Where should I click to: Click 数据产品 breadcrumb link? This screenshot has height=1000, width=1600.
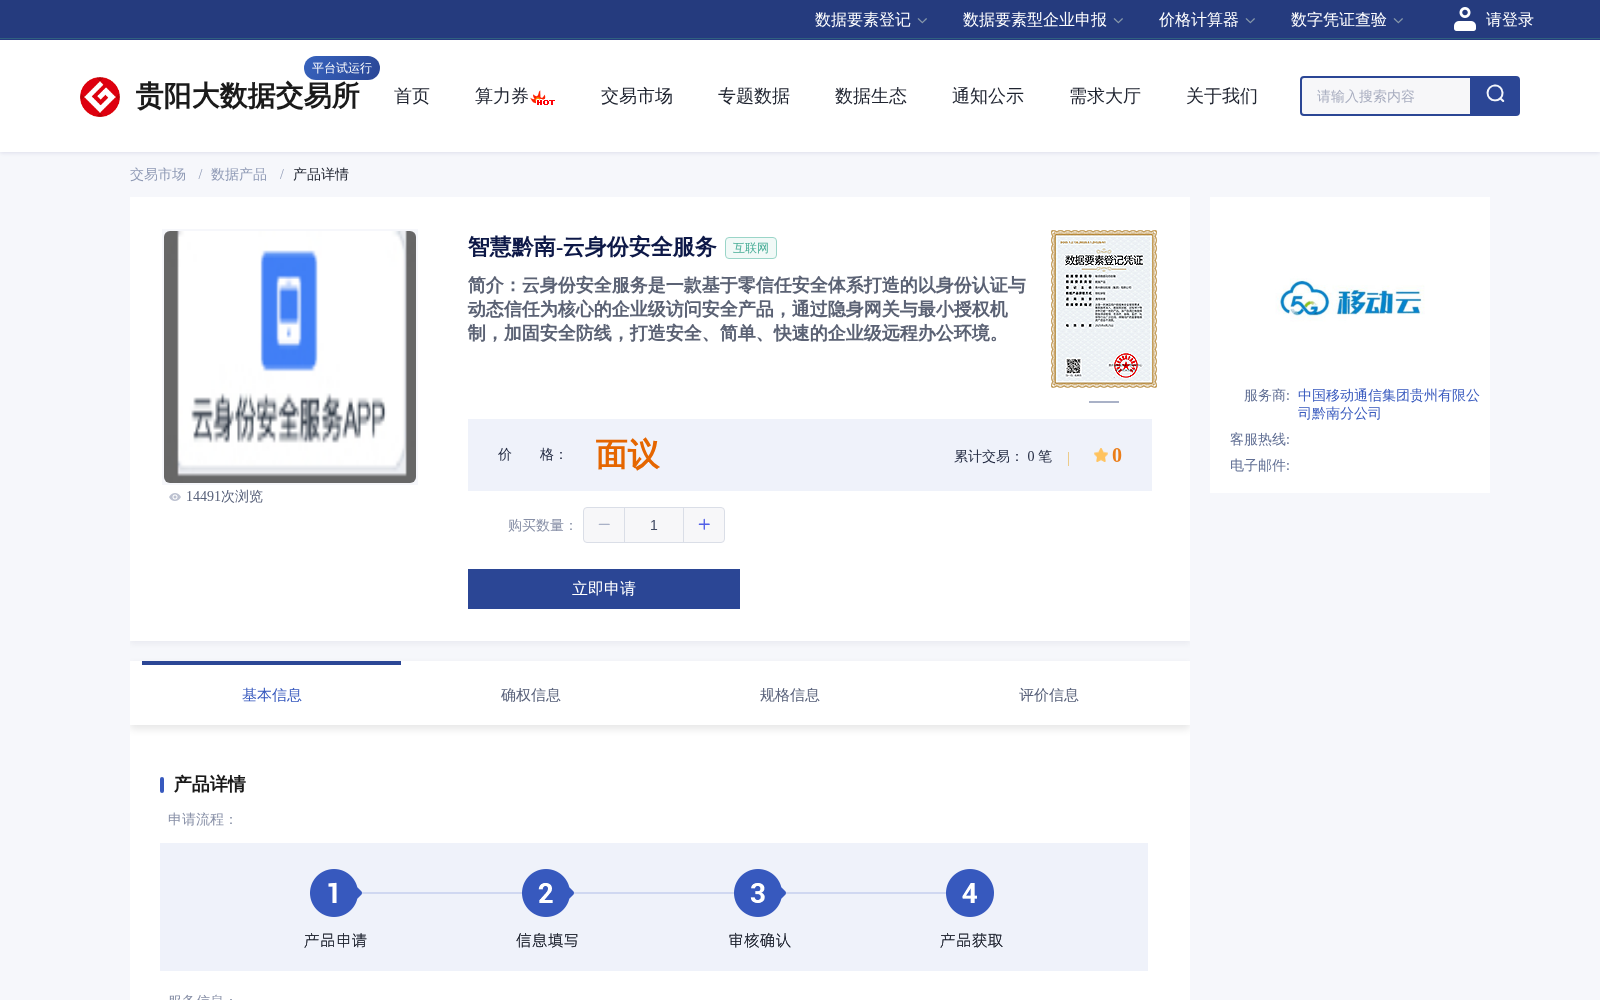(x=239, y=174)
